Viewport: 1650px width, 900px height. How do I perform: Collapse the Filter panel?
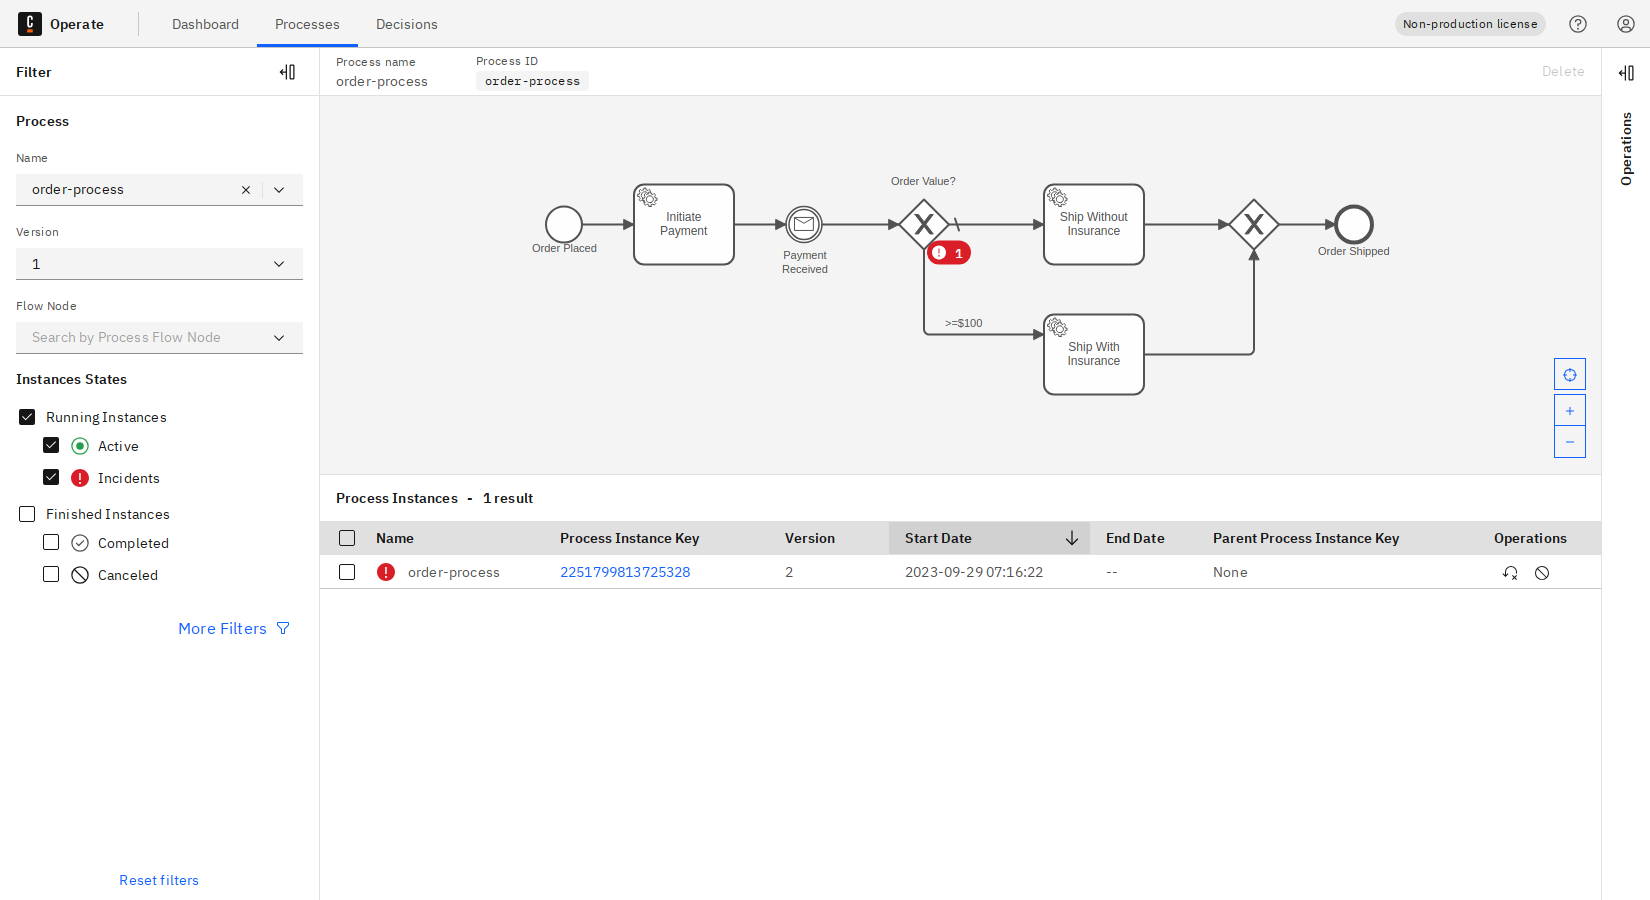pyautogui.click(x=288, y=71)
